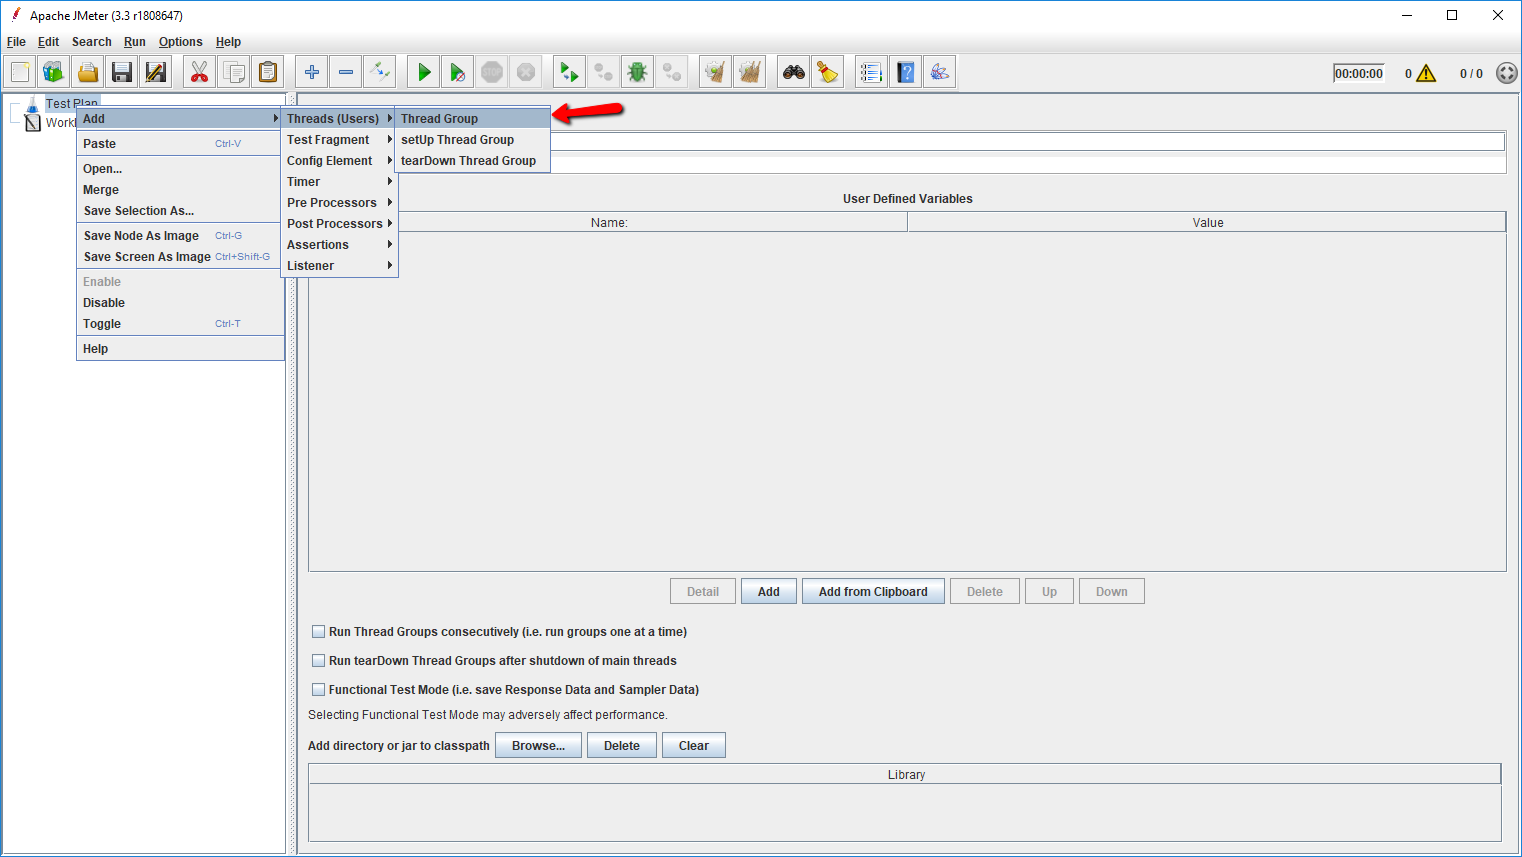Click the Open folder icon in toolbar

tap(88, 72)
